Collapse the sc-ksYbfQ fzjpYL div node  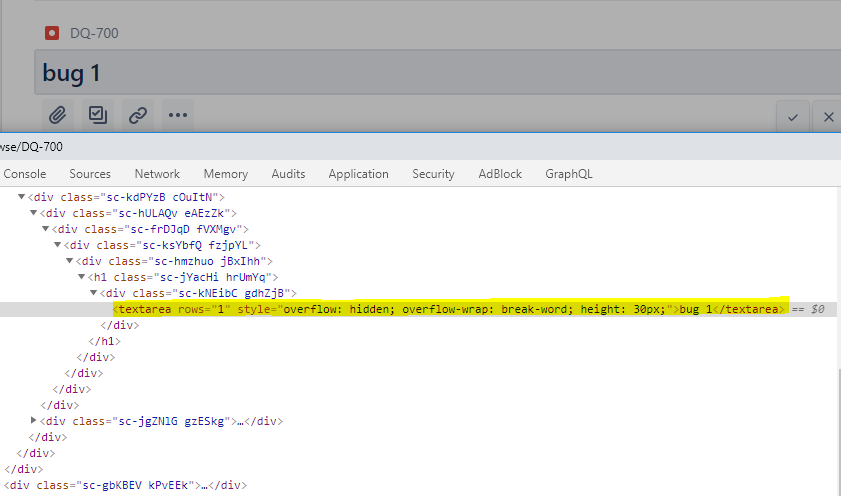tap(57, 245)
